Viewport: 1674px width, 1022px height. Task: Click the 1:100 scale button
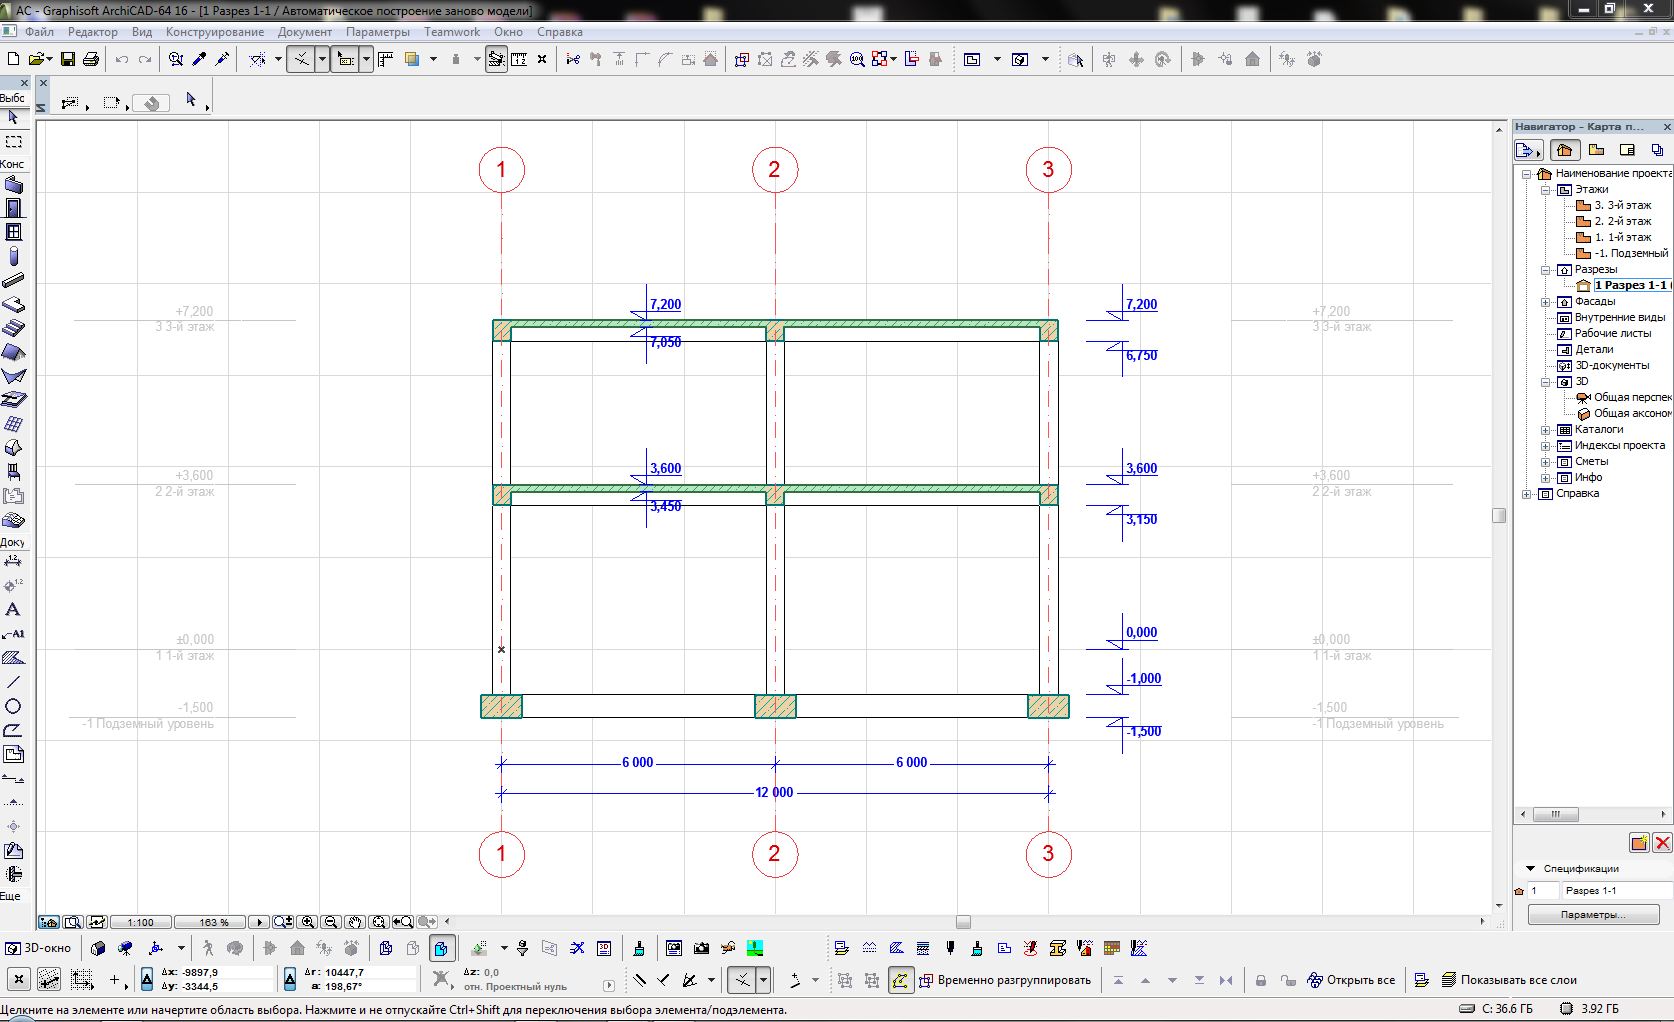pyautogui.click(x=140, y=922)
